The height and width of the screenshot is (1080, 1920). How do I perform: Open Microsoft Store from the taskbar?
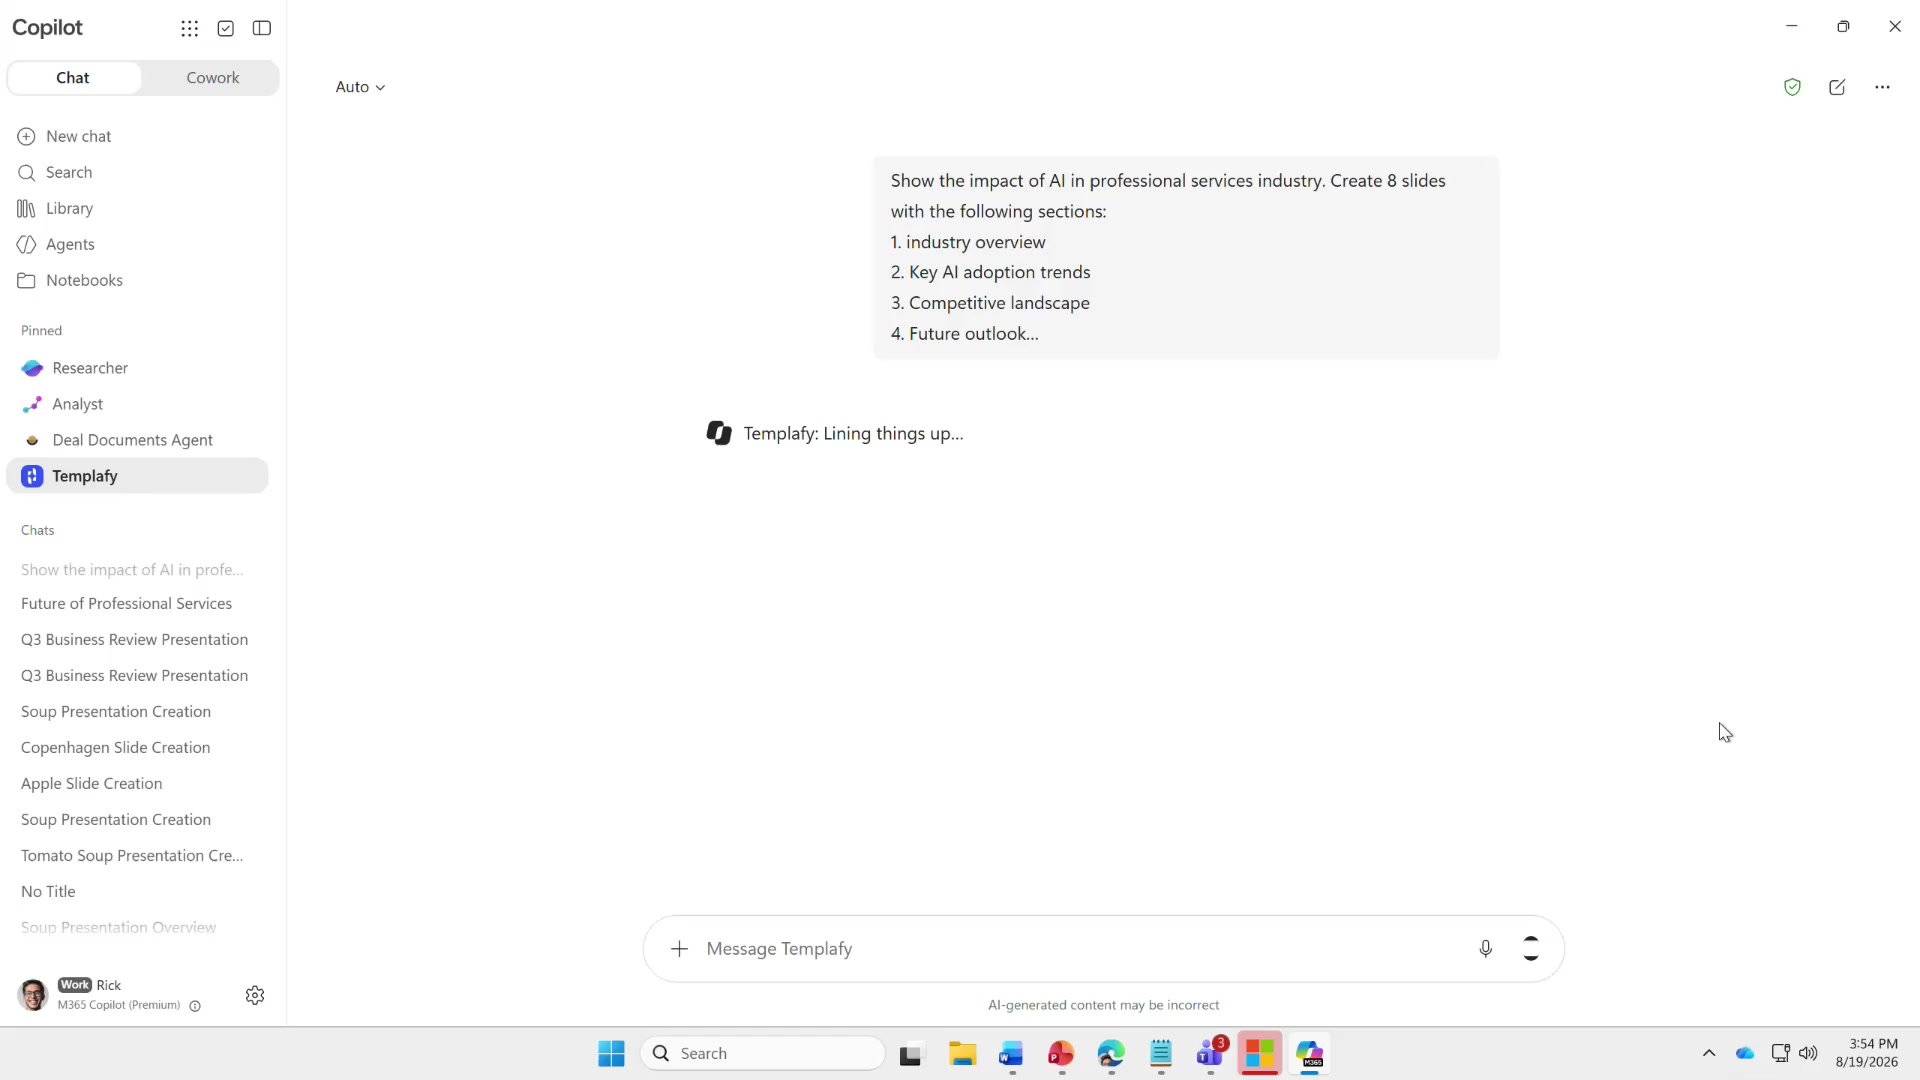point(1260,1054)
